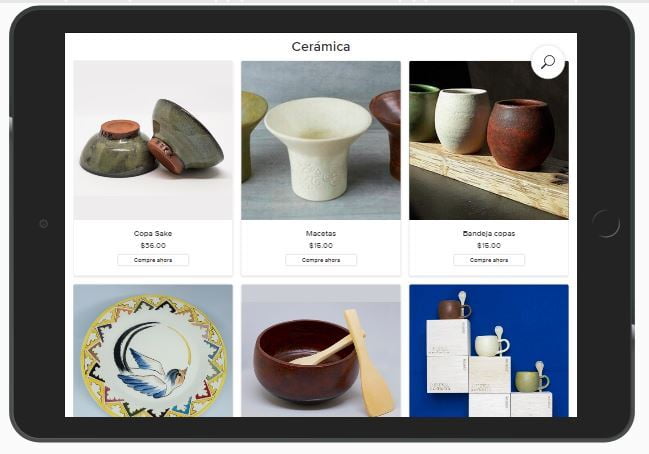Image resolution: width=649 pixels, height=454 pixels.
Task: Open the brown bowl with spatula image
Action: pos(321,351)
